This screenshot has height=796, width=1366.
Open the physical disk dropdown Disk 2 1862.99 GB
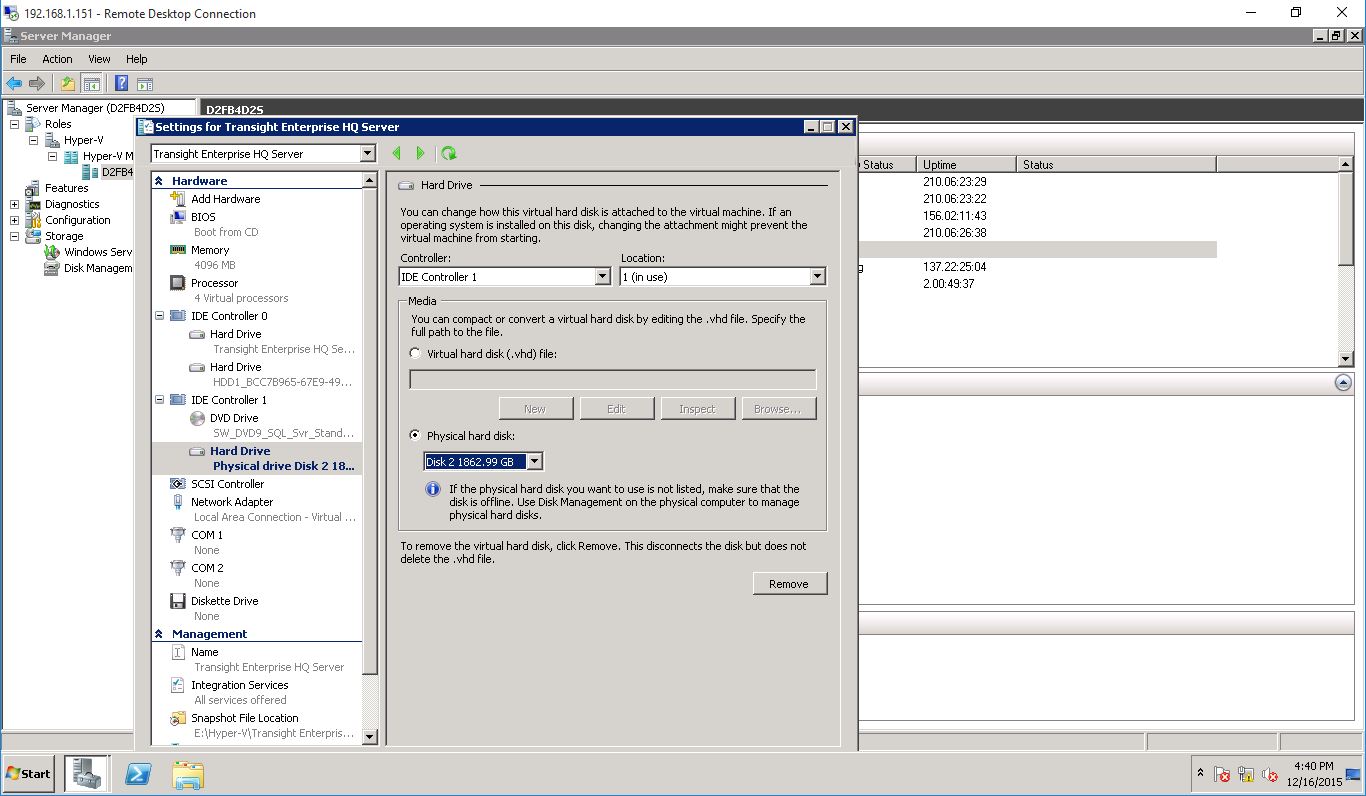pyautogui.click(x=535, y=461)
